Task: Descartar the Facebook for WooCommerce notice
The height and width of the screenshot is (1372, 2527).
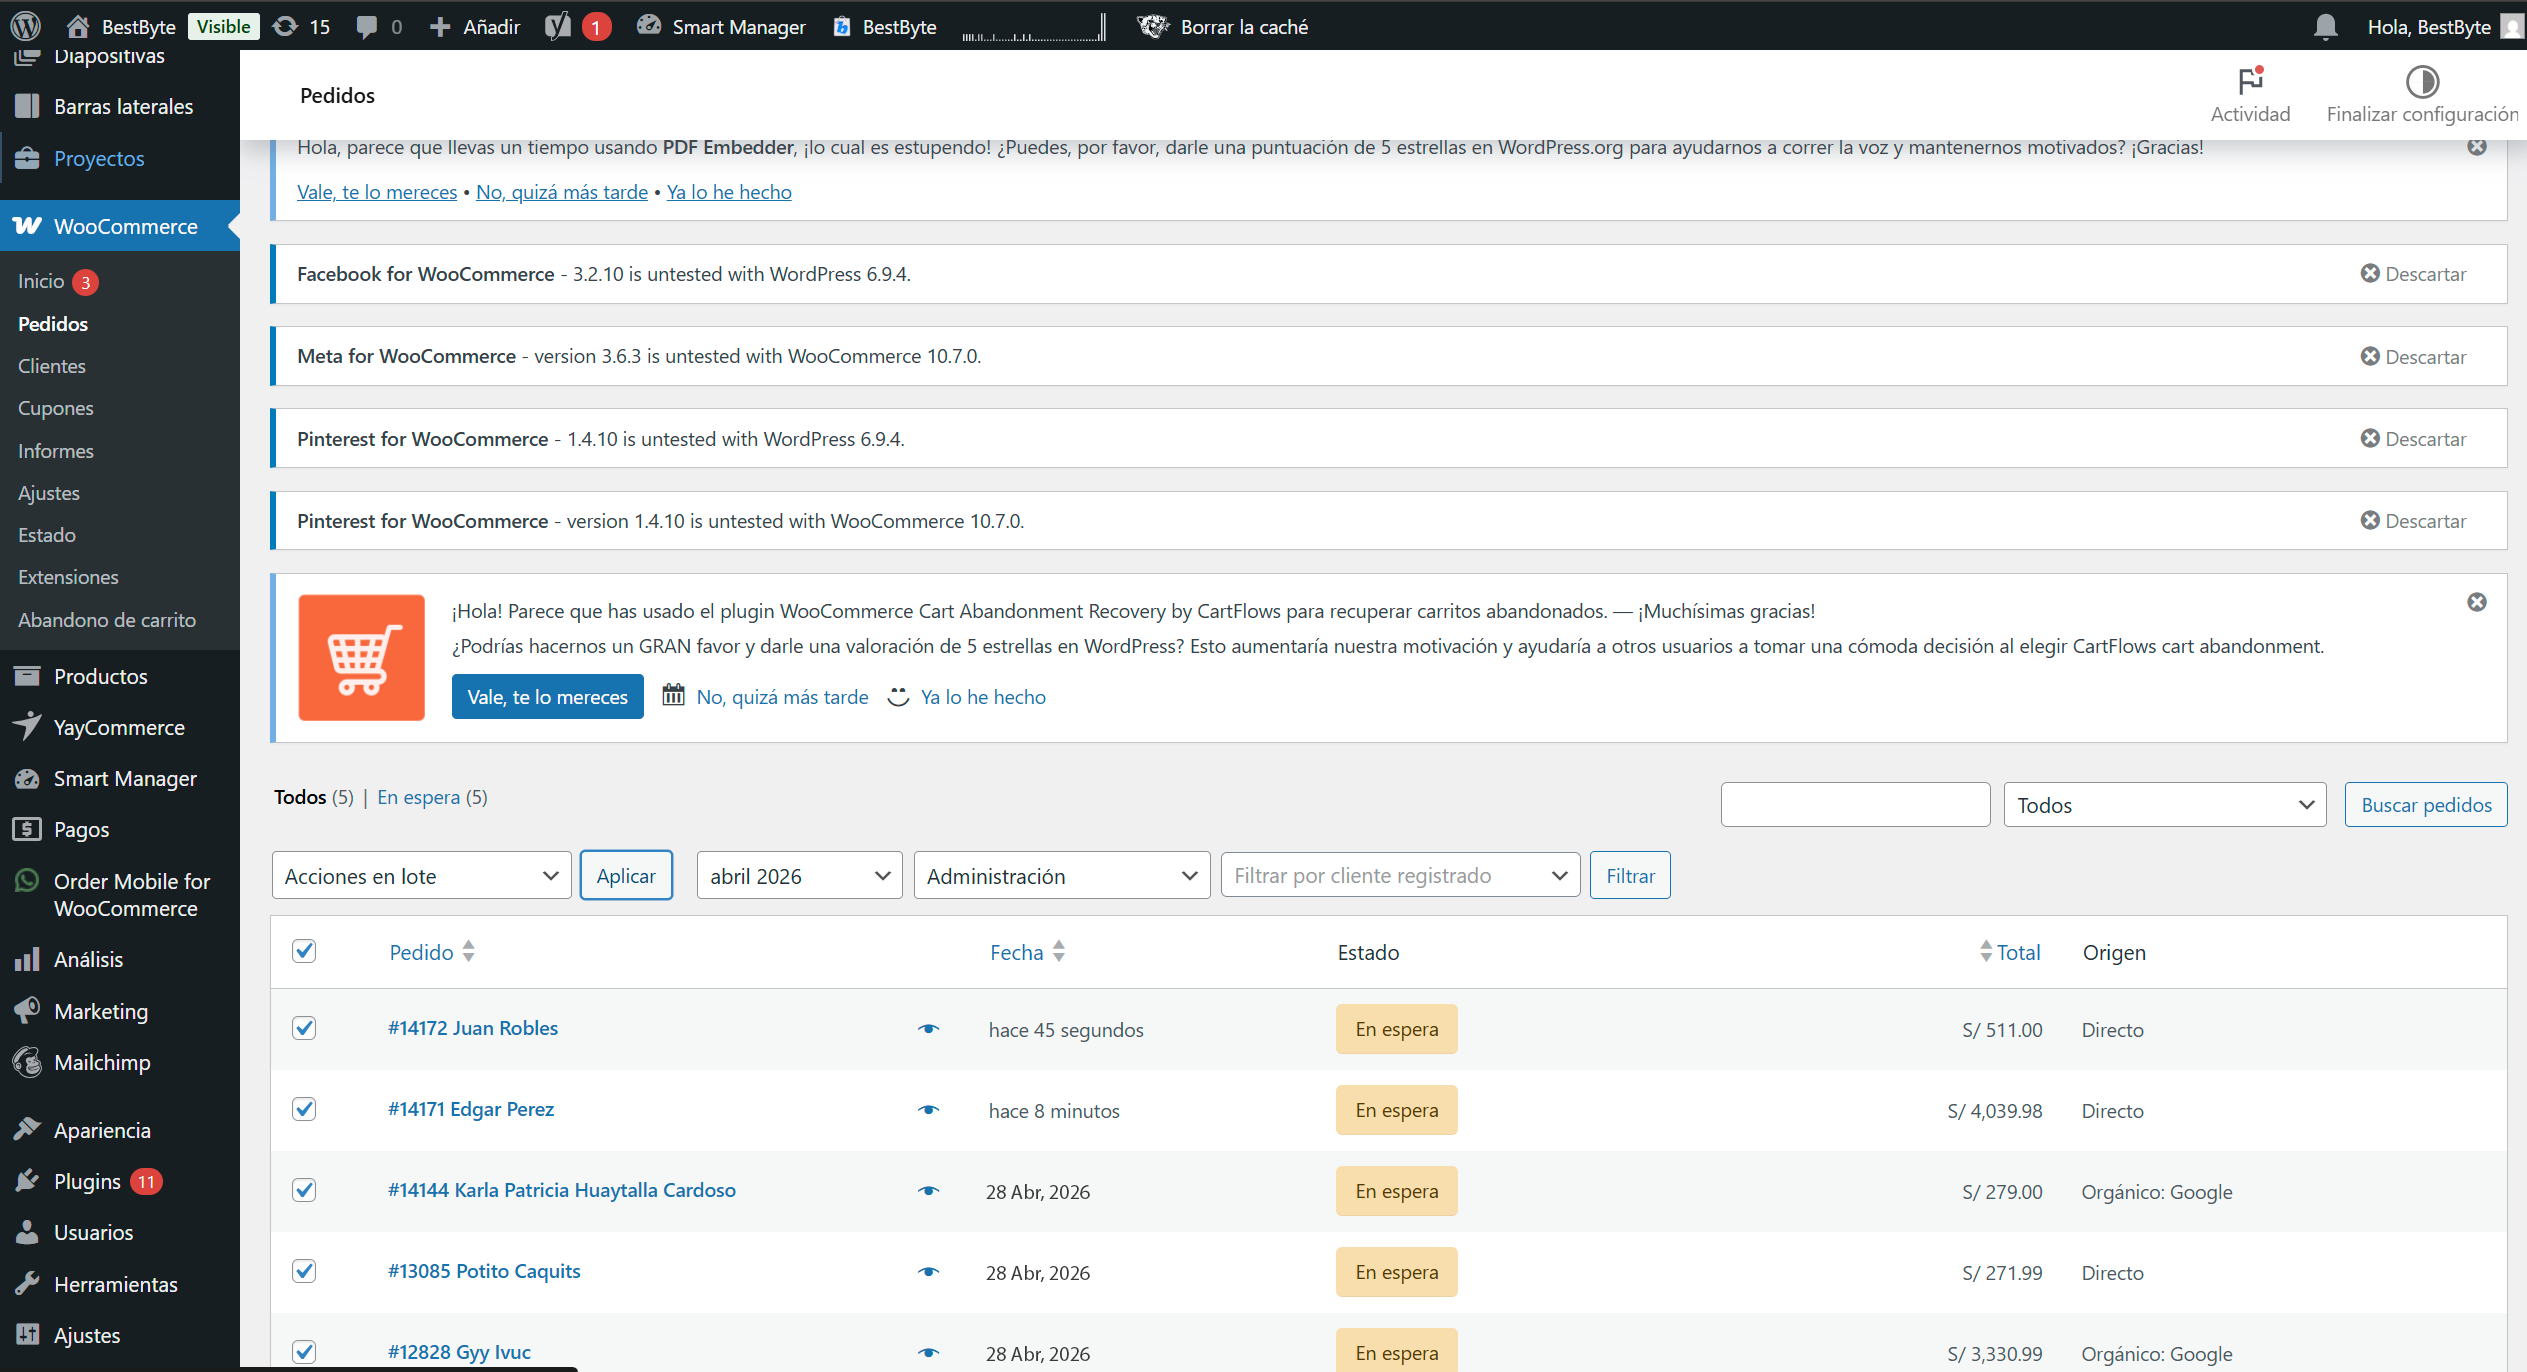Action: point(2414,273)
